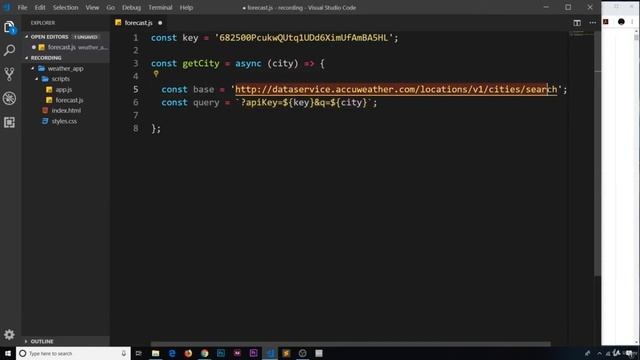This screenshot has height=360, width=640.
Task: Click the taskbar search box
Action: click(x=73, y=353)
